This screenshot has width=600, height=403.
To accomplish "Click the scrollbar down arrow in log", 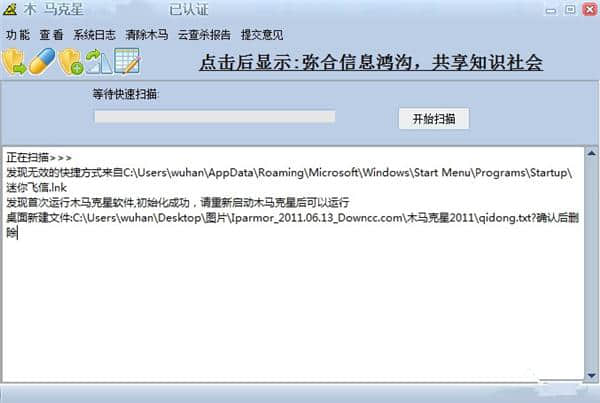I will tap(591, 375).
